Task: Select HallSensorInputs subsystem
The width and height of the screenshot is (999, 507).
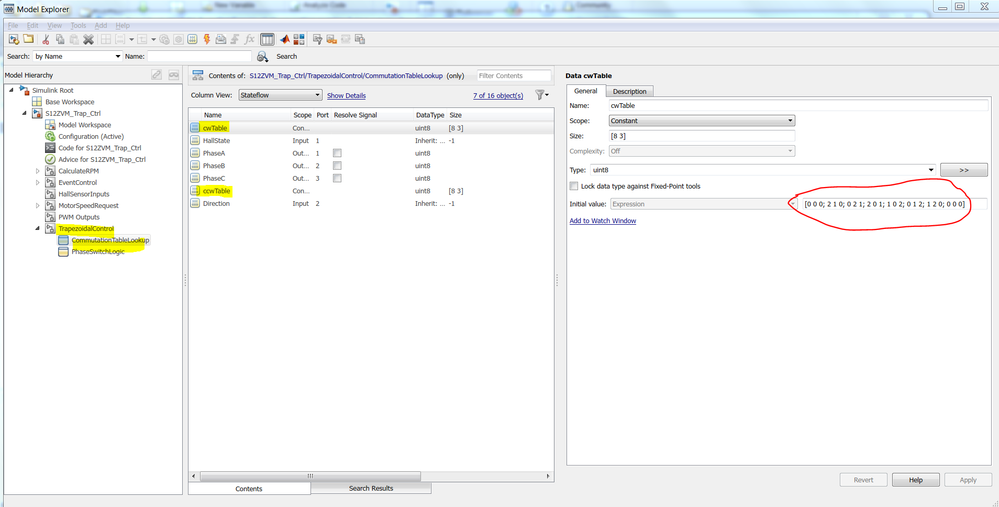Action: [x=83, y=194]
